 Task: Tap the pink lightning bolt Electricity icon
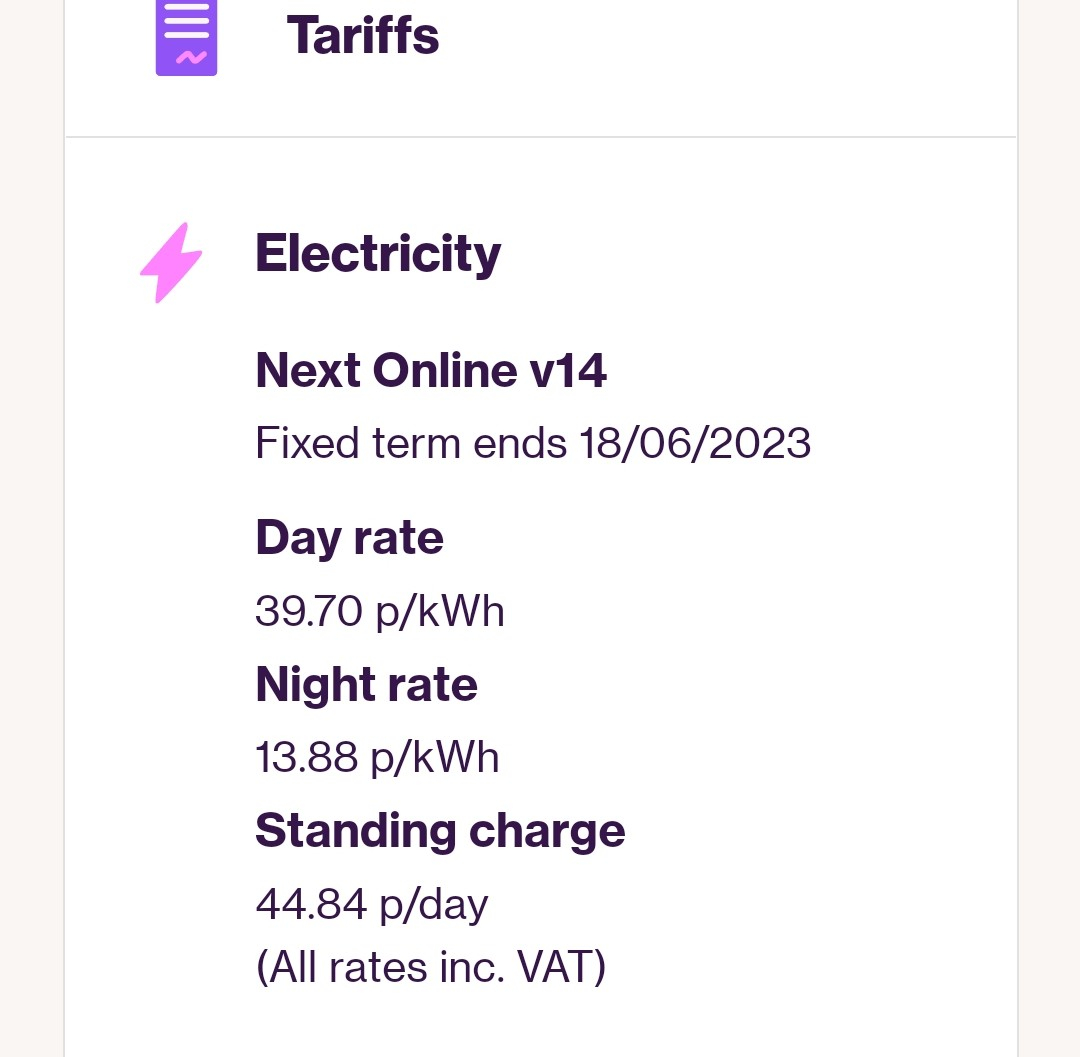(170, 263)
